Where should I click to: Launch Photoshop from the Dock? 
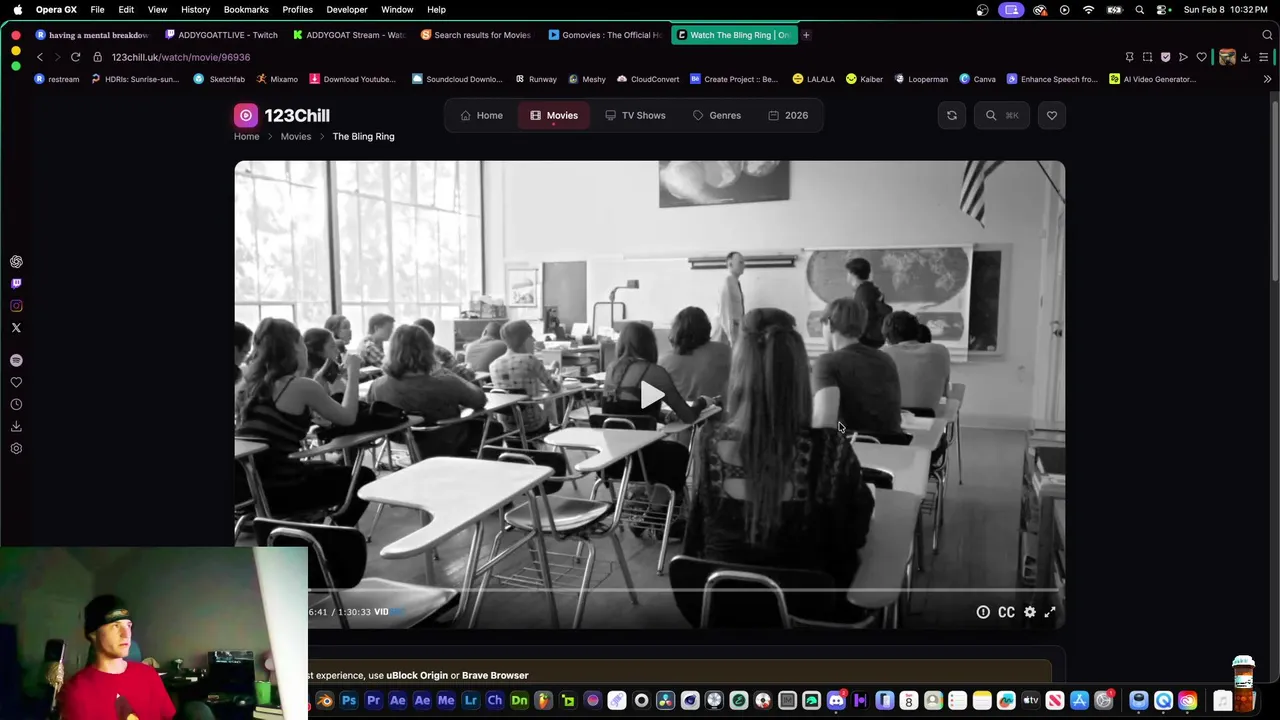[349, 701]
